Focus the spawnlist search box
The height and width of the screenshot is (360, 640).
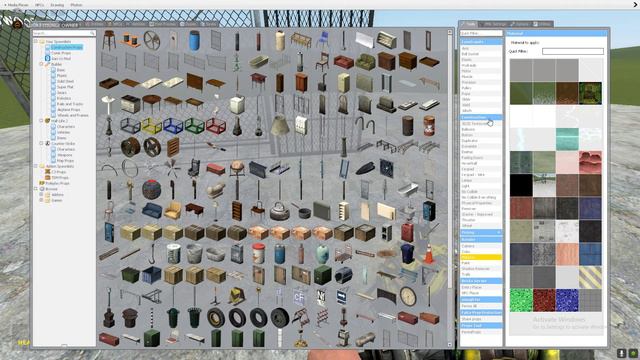(64, 33)
